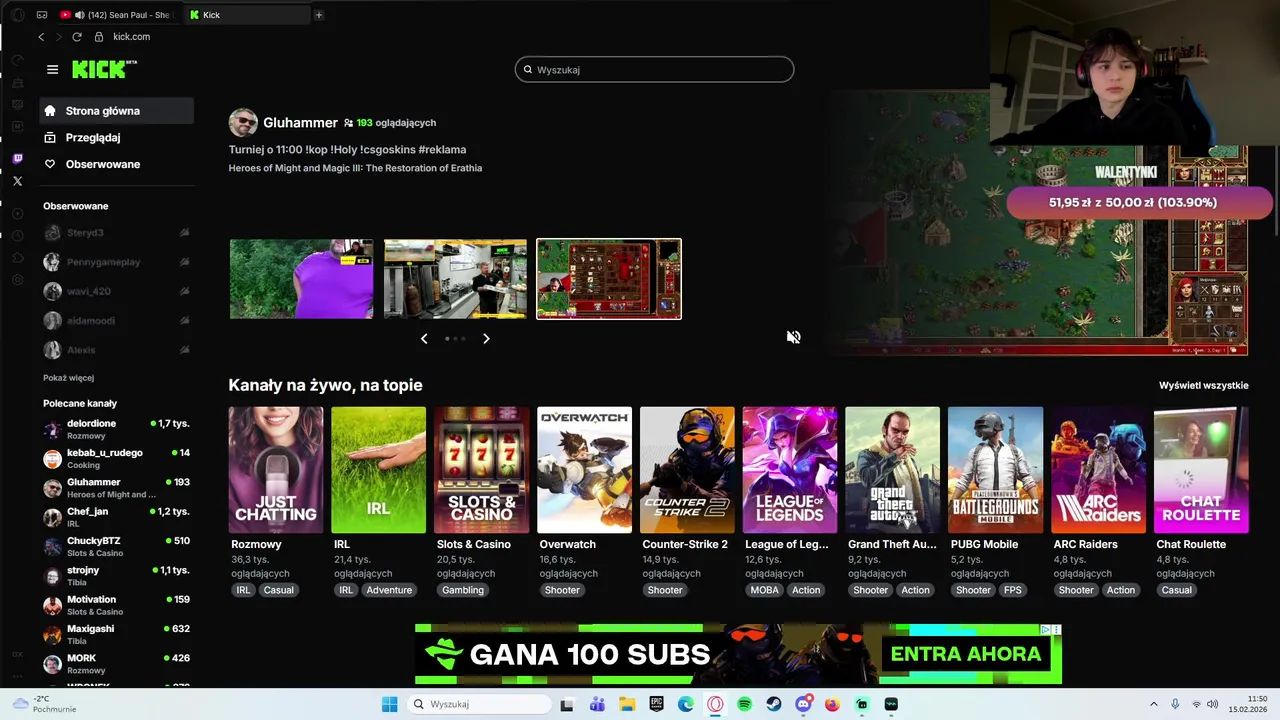Open Spotify from the taskbar

[x=744, y=704]
